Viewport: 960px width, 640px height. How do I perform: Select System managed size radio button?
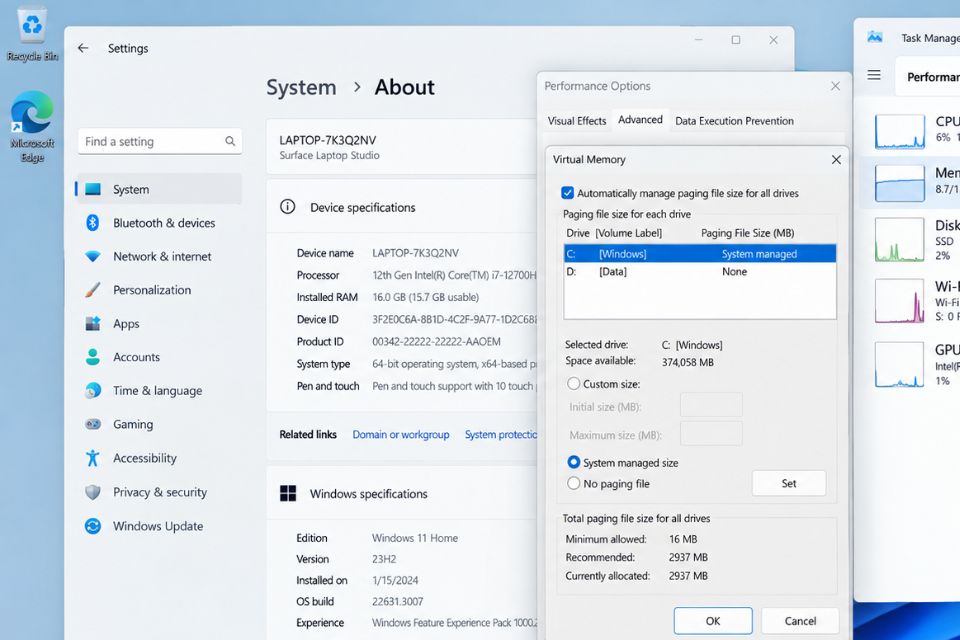tap(574, 462)
